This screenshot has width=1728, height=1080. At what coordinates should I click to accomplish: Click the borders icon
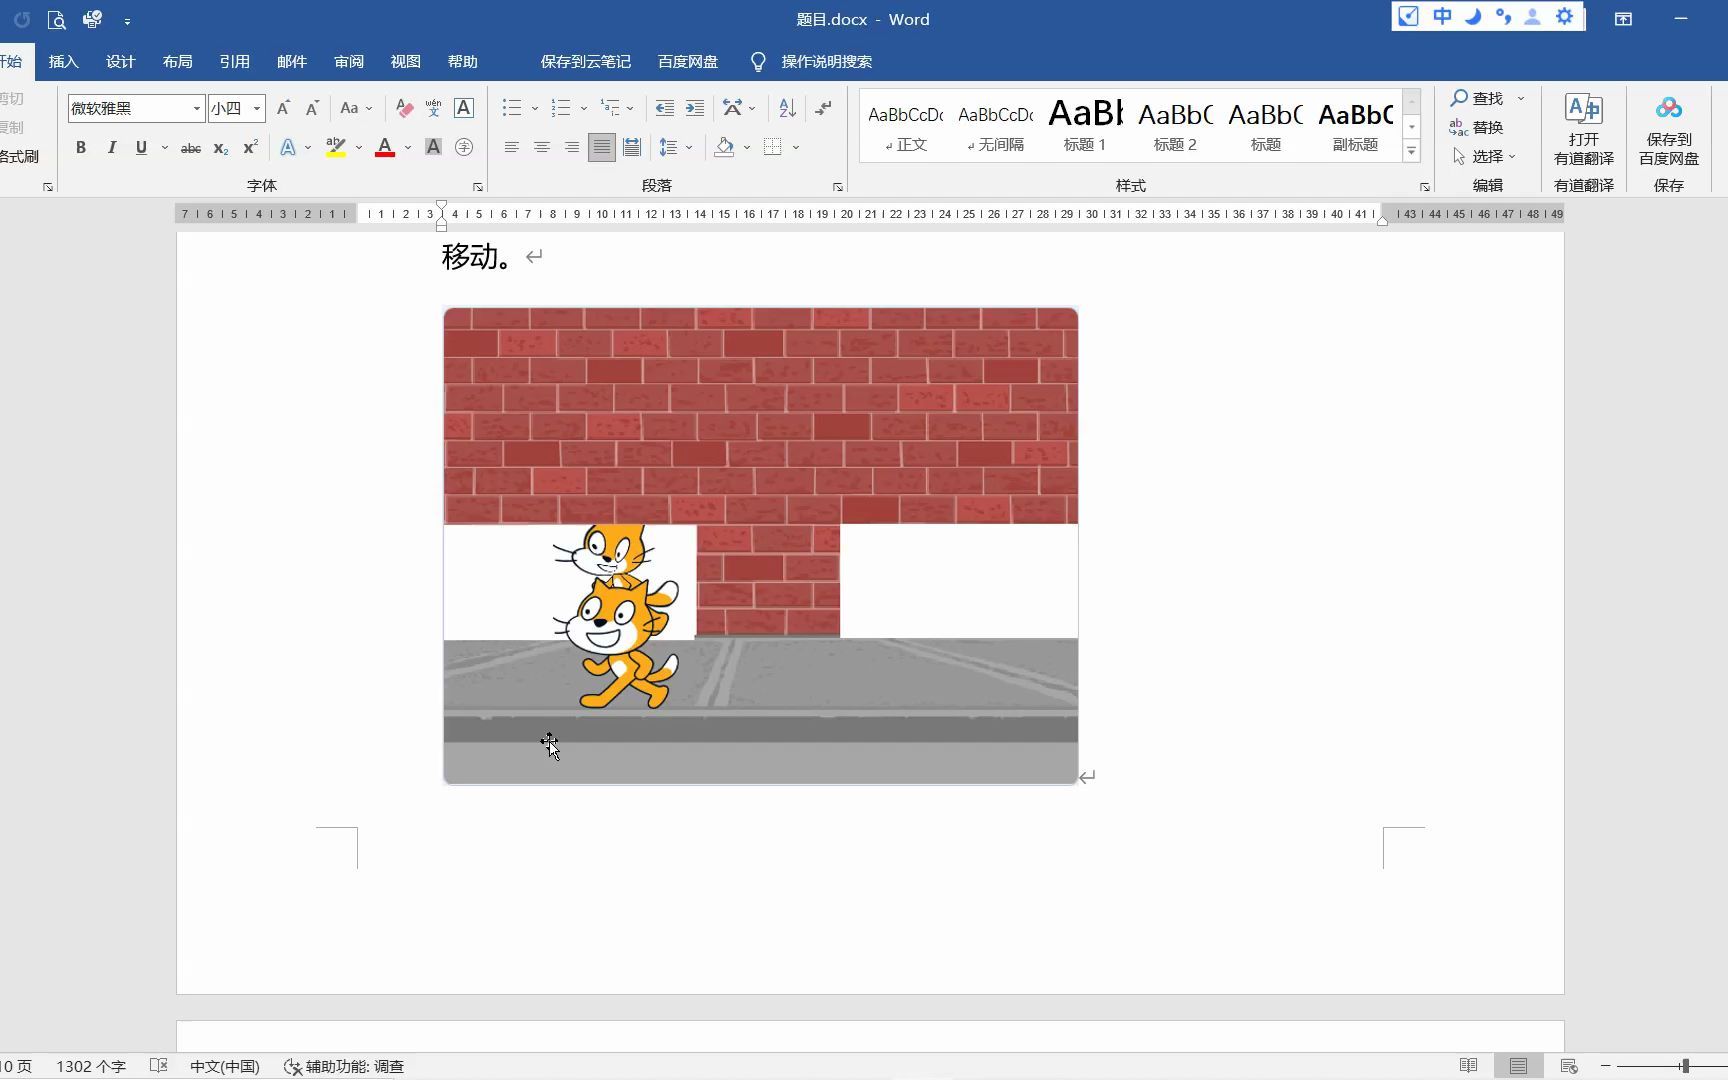tap(773, 147)
